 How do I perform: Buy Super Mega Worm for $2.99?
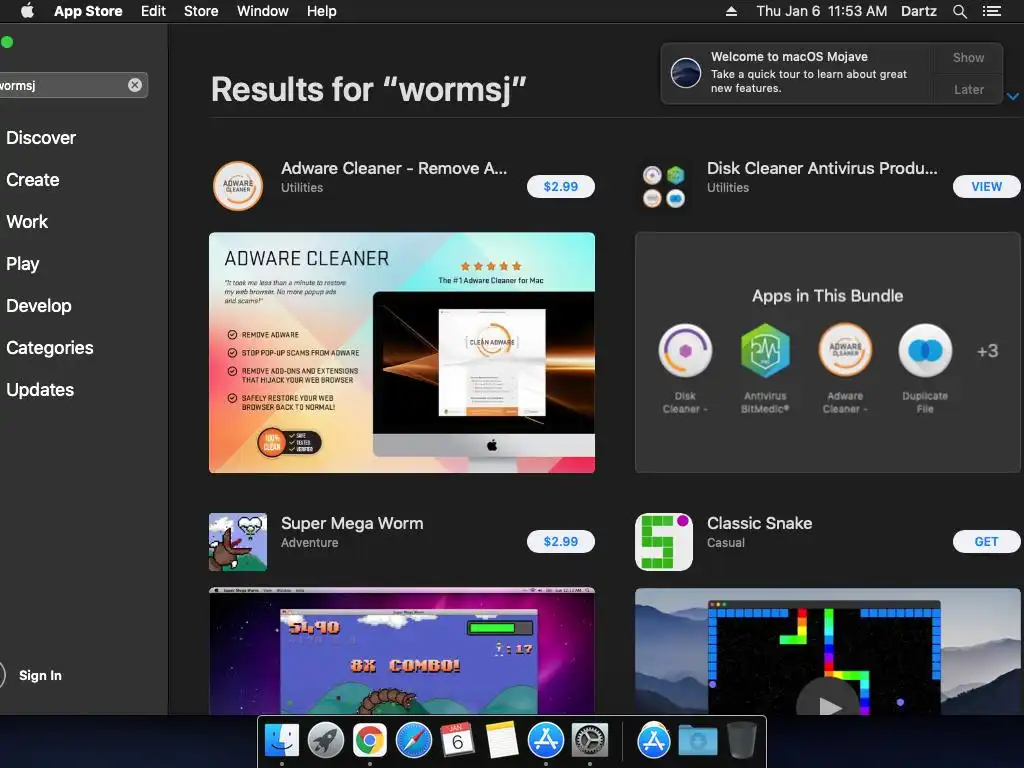tap(561, 541)
